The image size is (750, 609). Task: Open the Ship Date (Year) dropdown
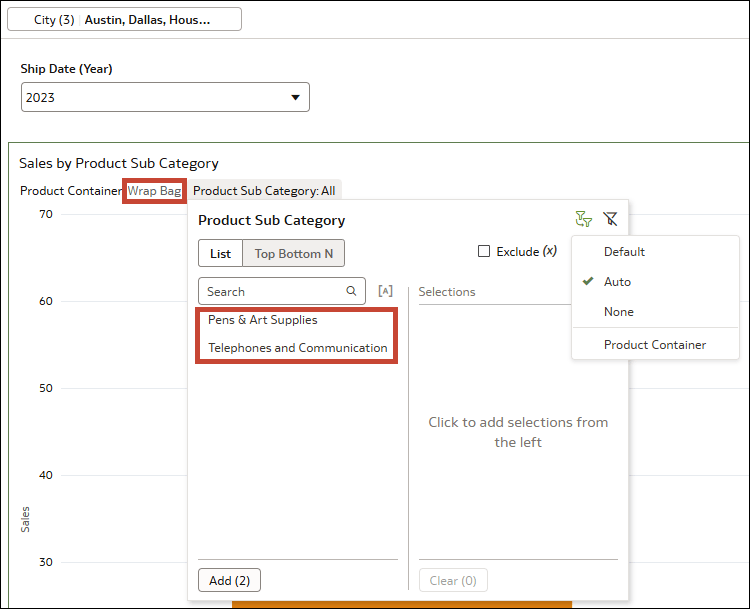pyautogui.click(x=165, y=97)
